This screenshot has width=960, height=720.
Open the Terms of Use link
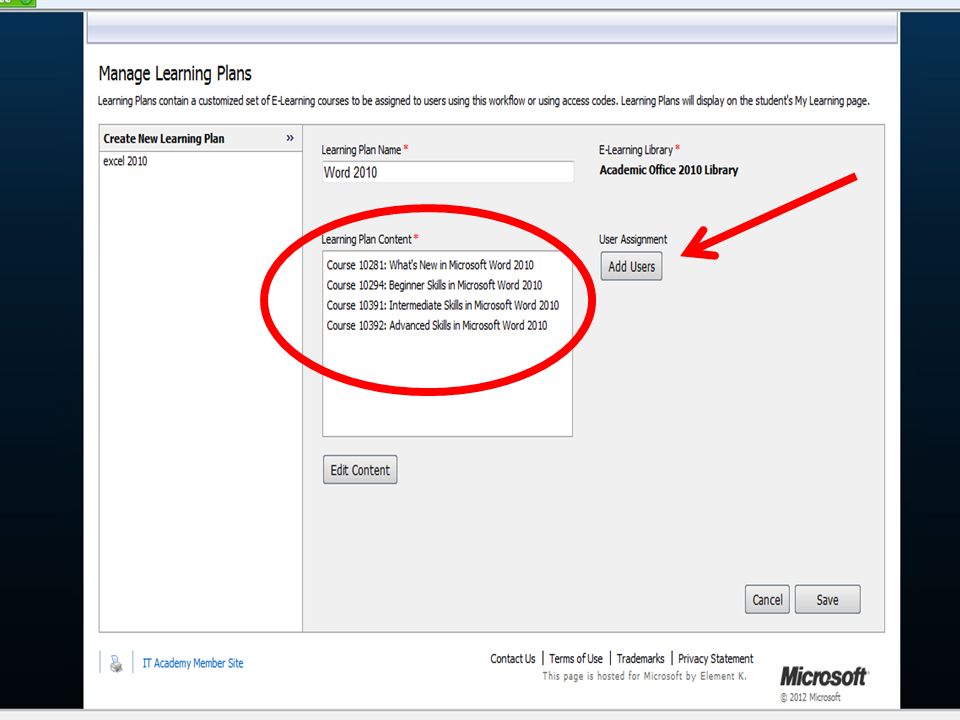pos(576,659)
